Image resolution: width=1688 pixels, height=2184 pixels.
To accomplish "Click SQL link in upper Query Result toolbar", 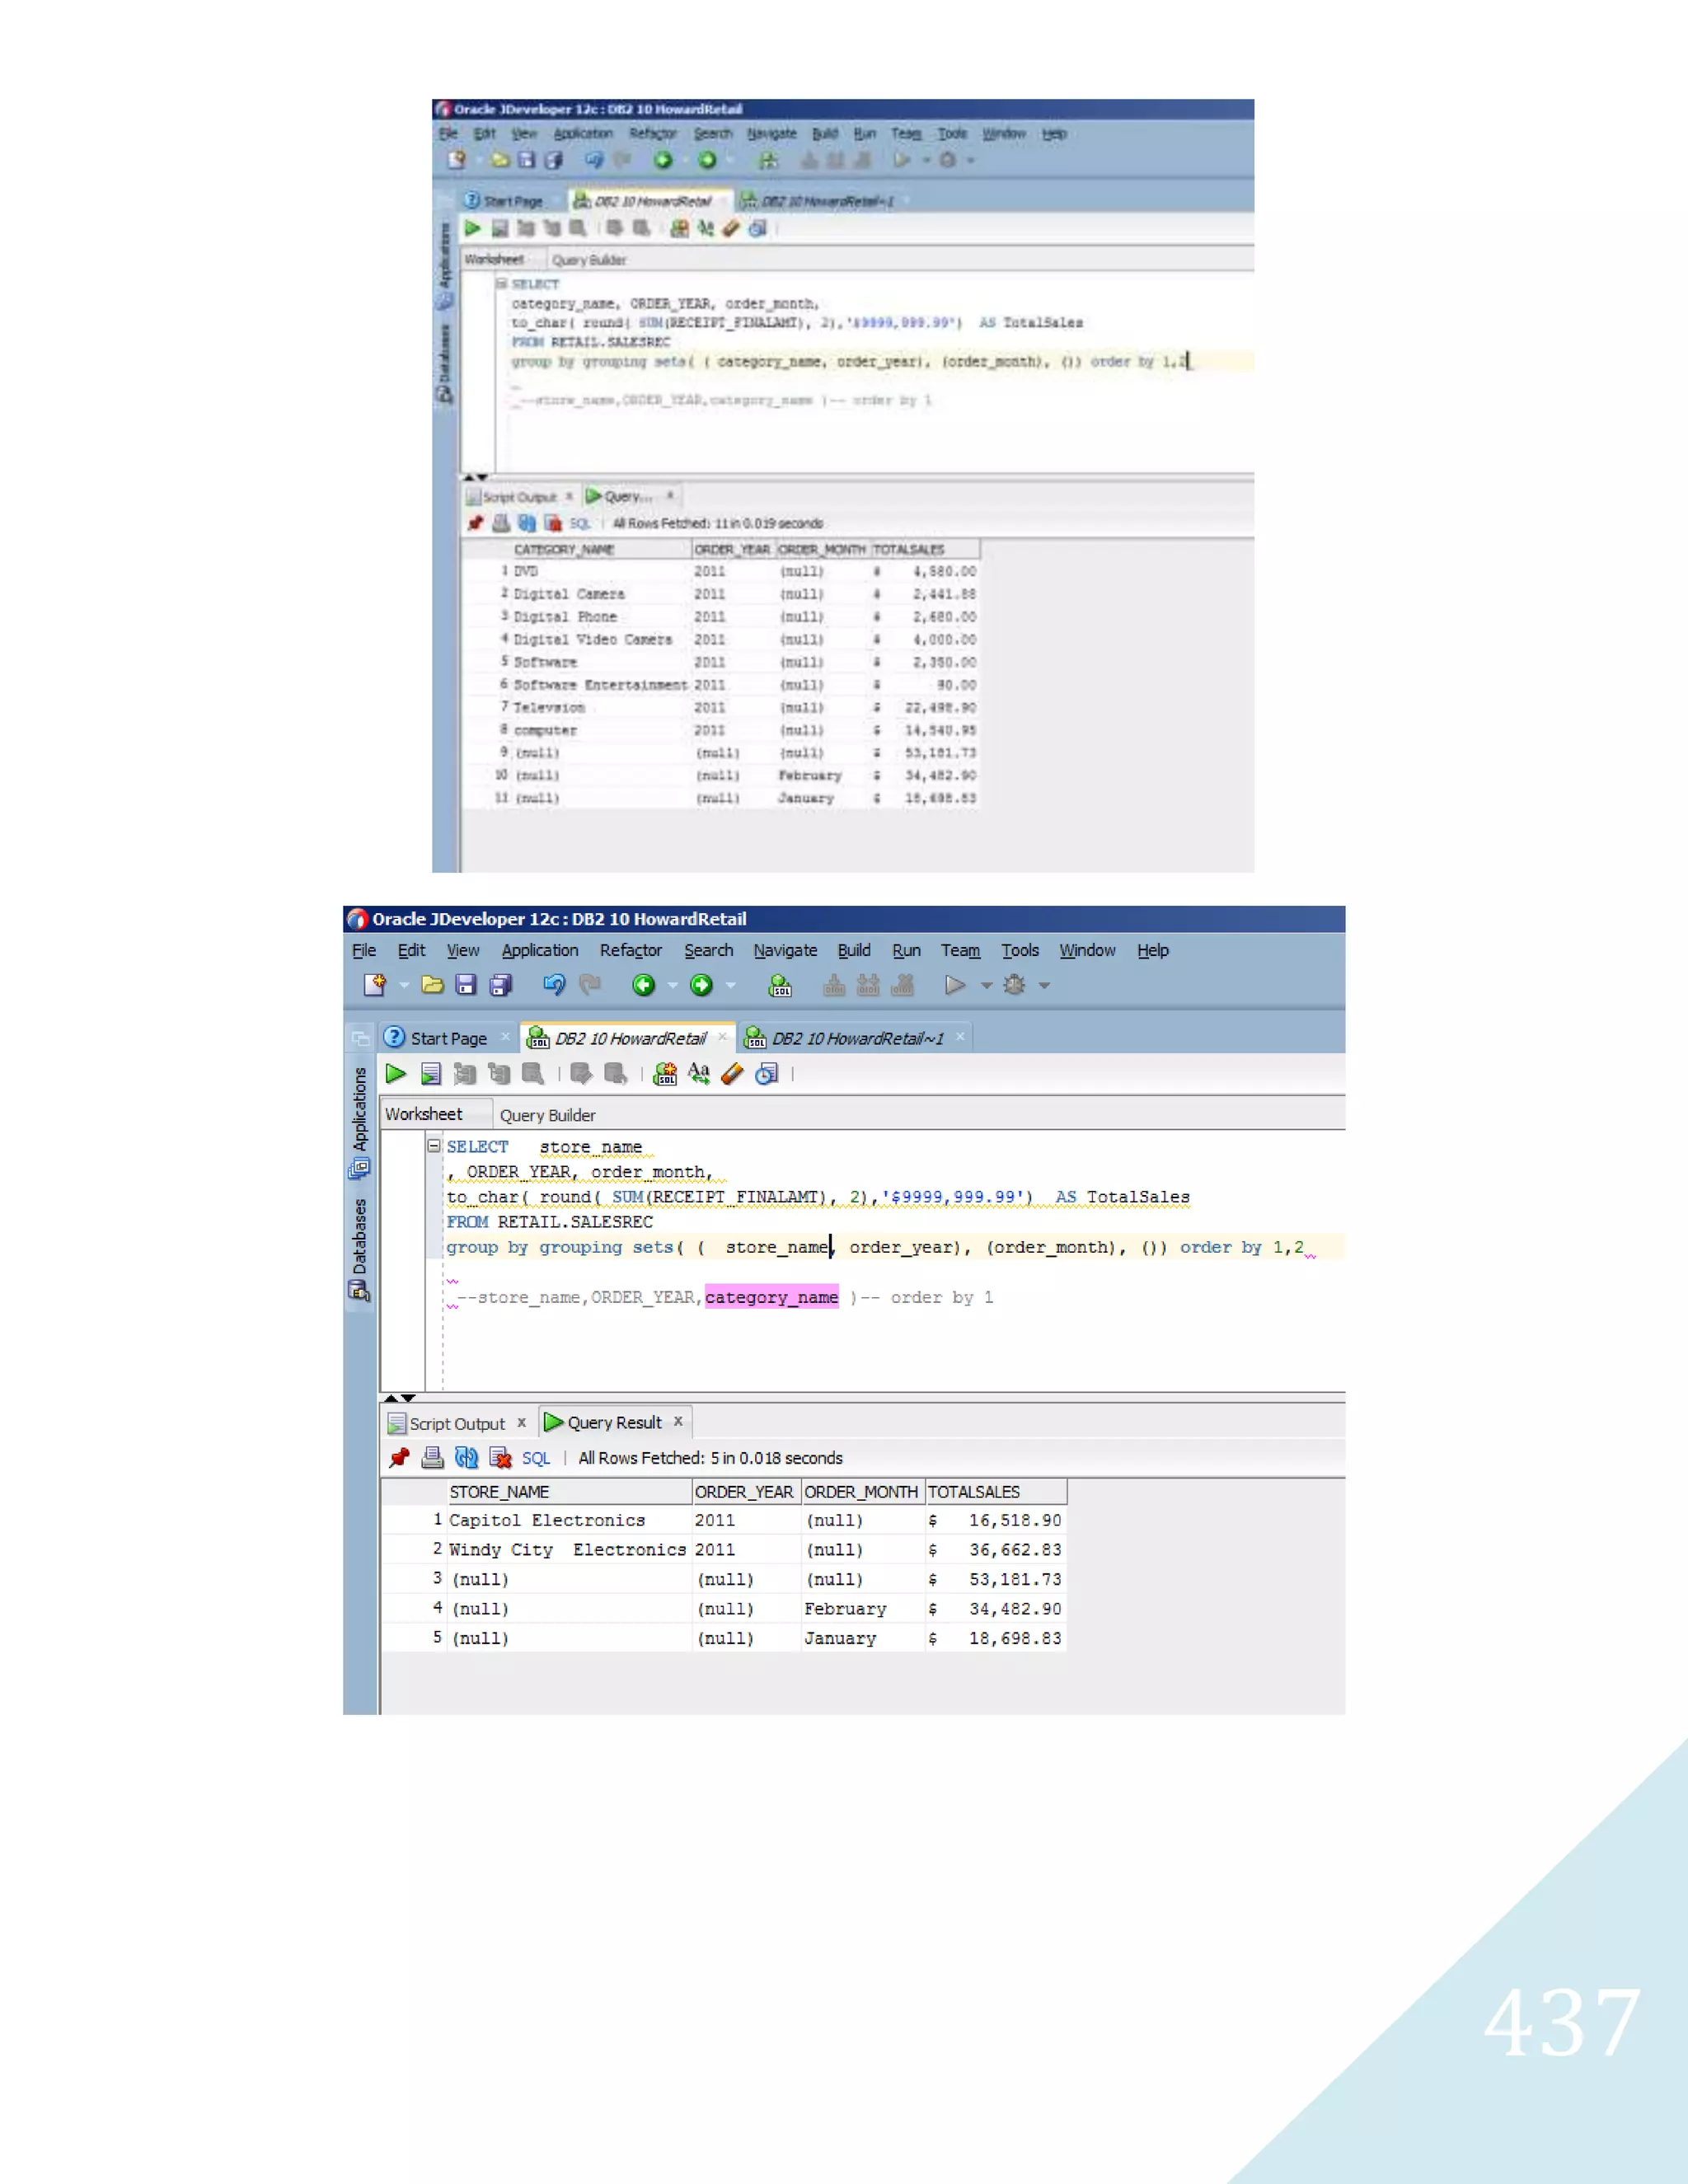I will pos(580,523).
